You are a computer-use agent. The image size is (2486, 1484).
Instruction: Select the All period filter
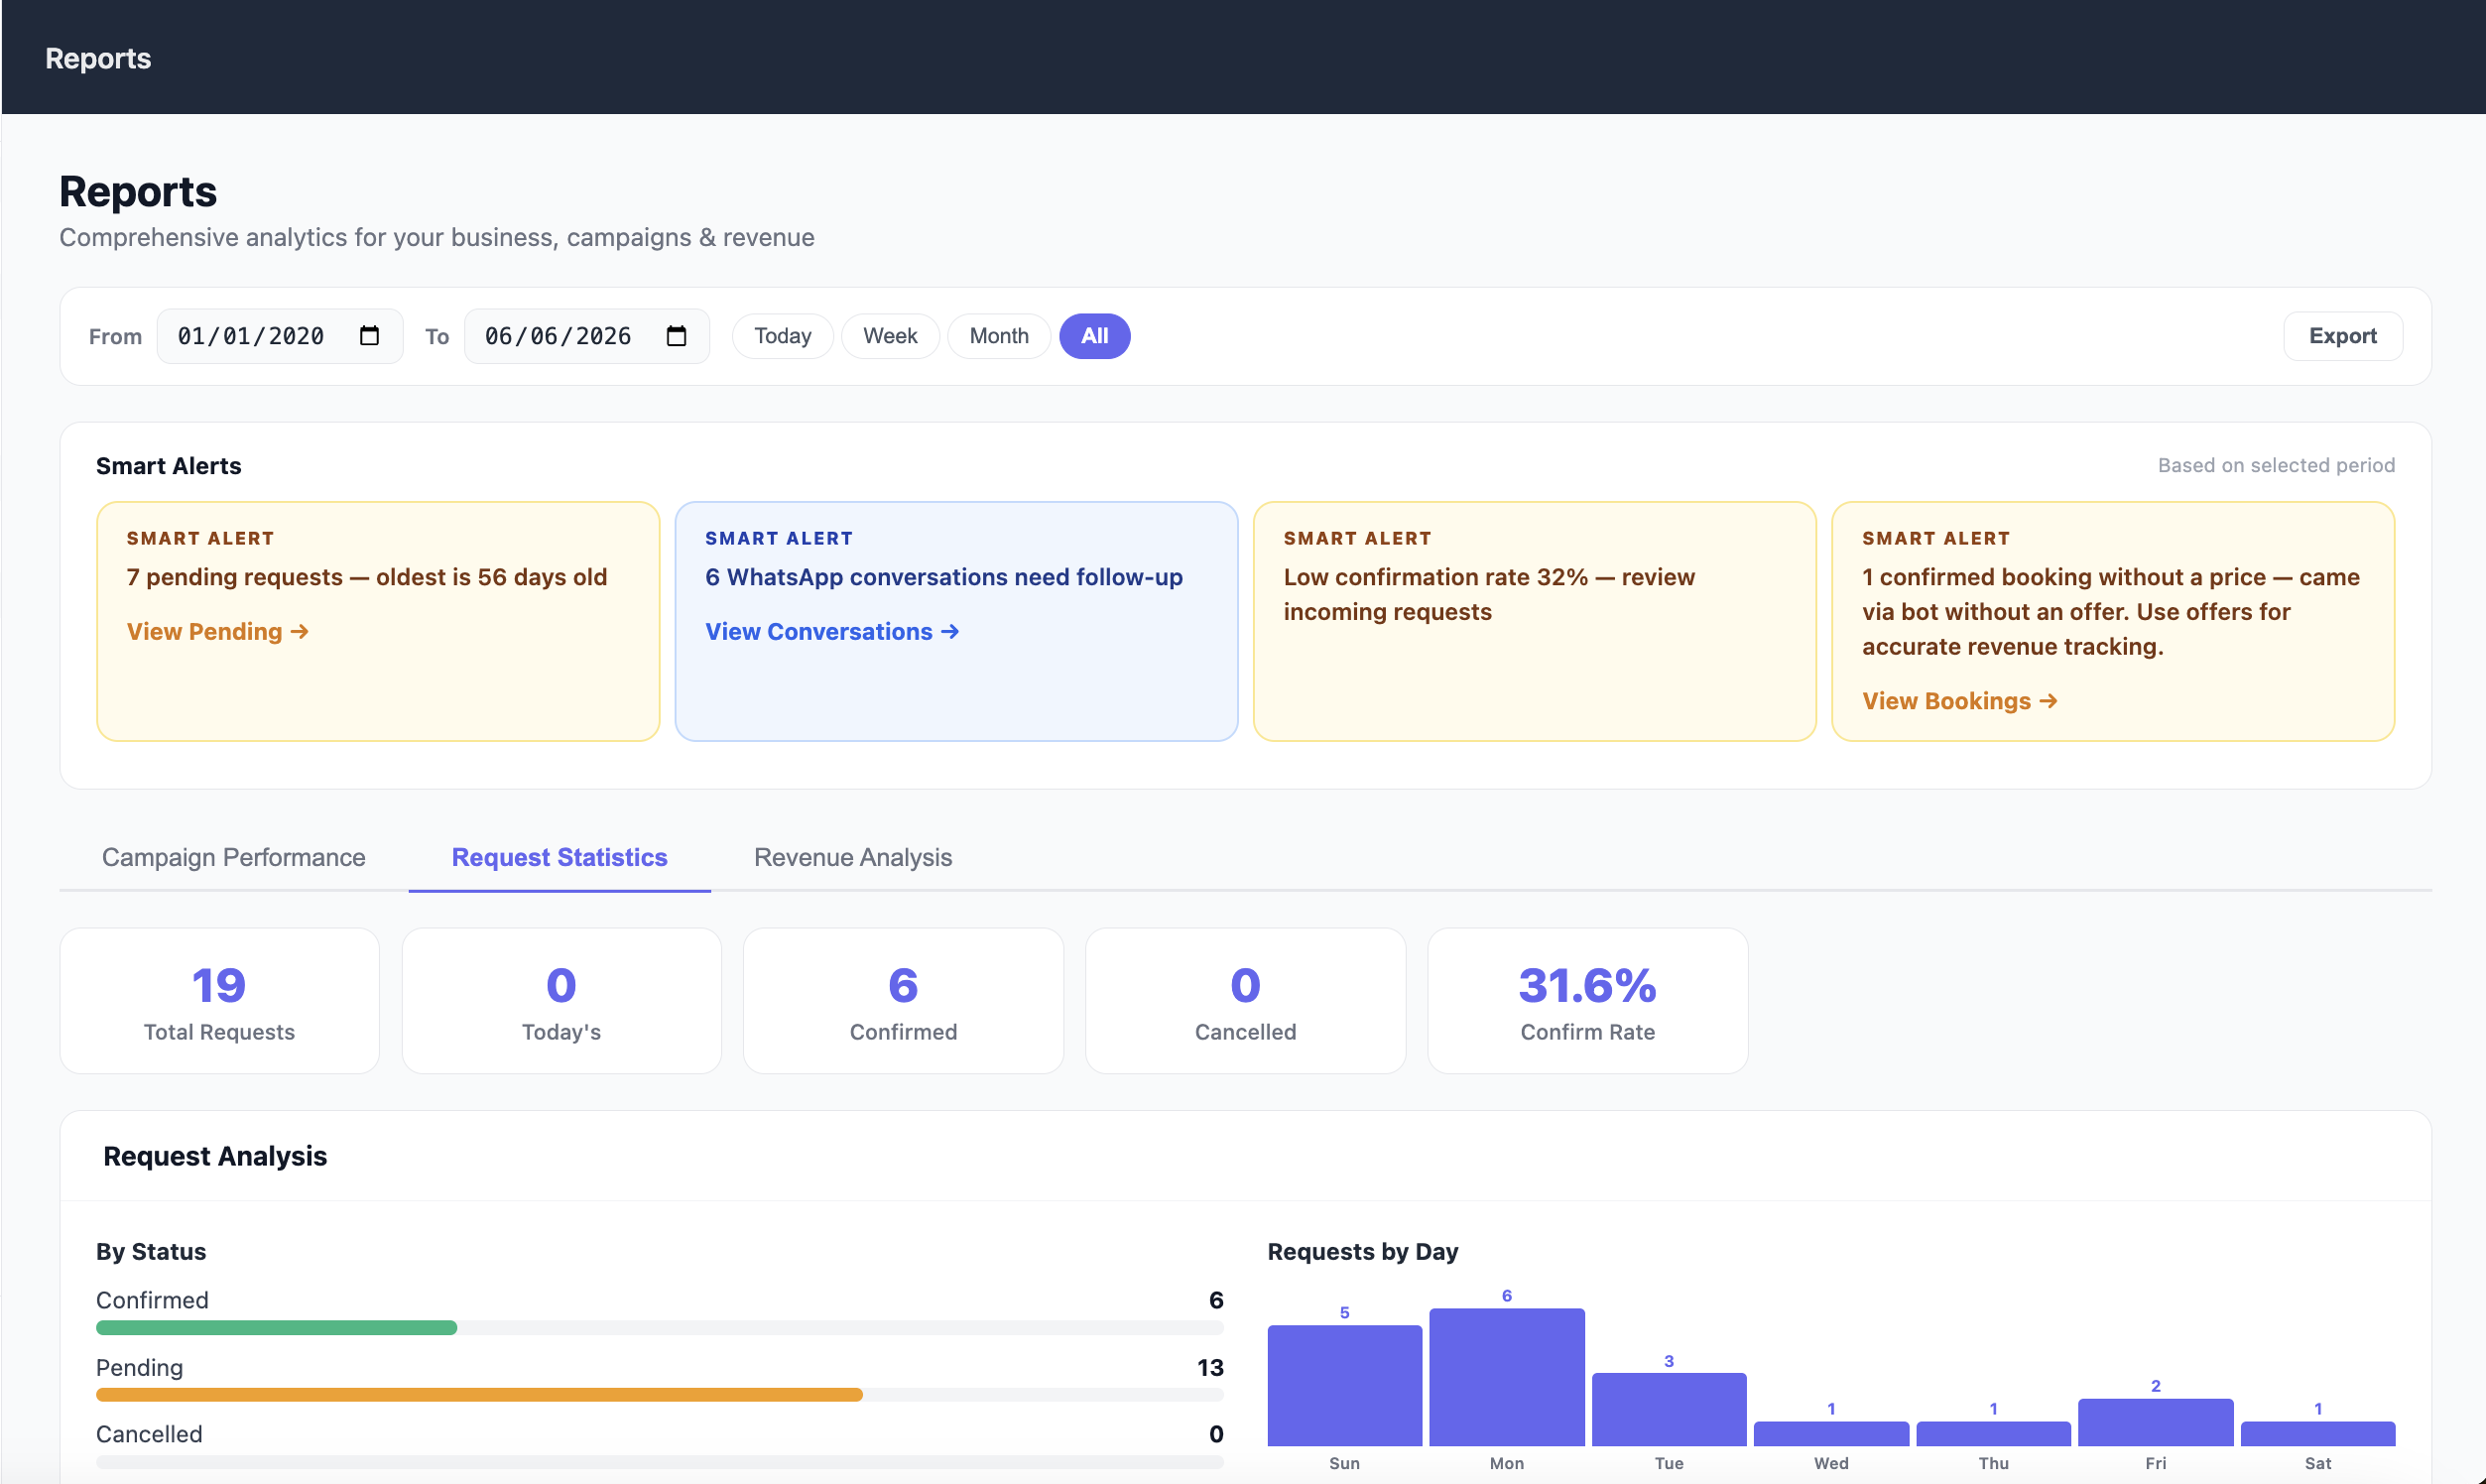(x=1094, y=336)
